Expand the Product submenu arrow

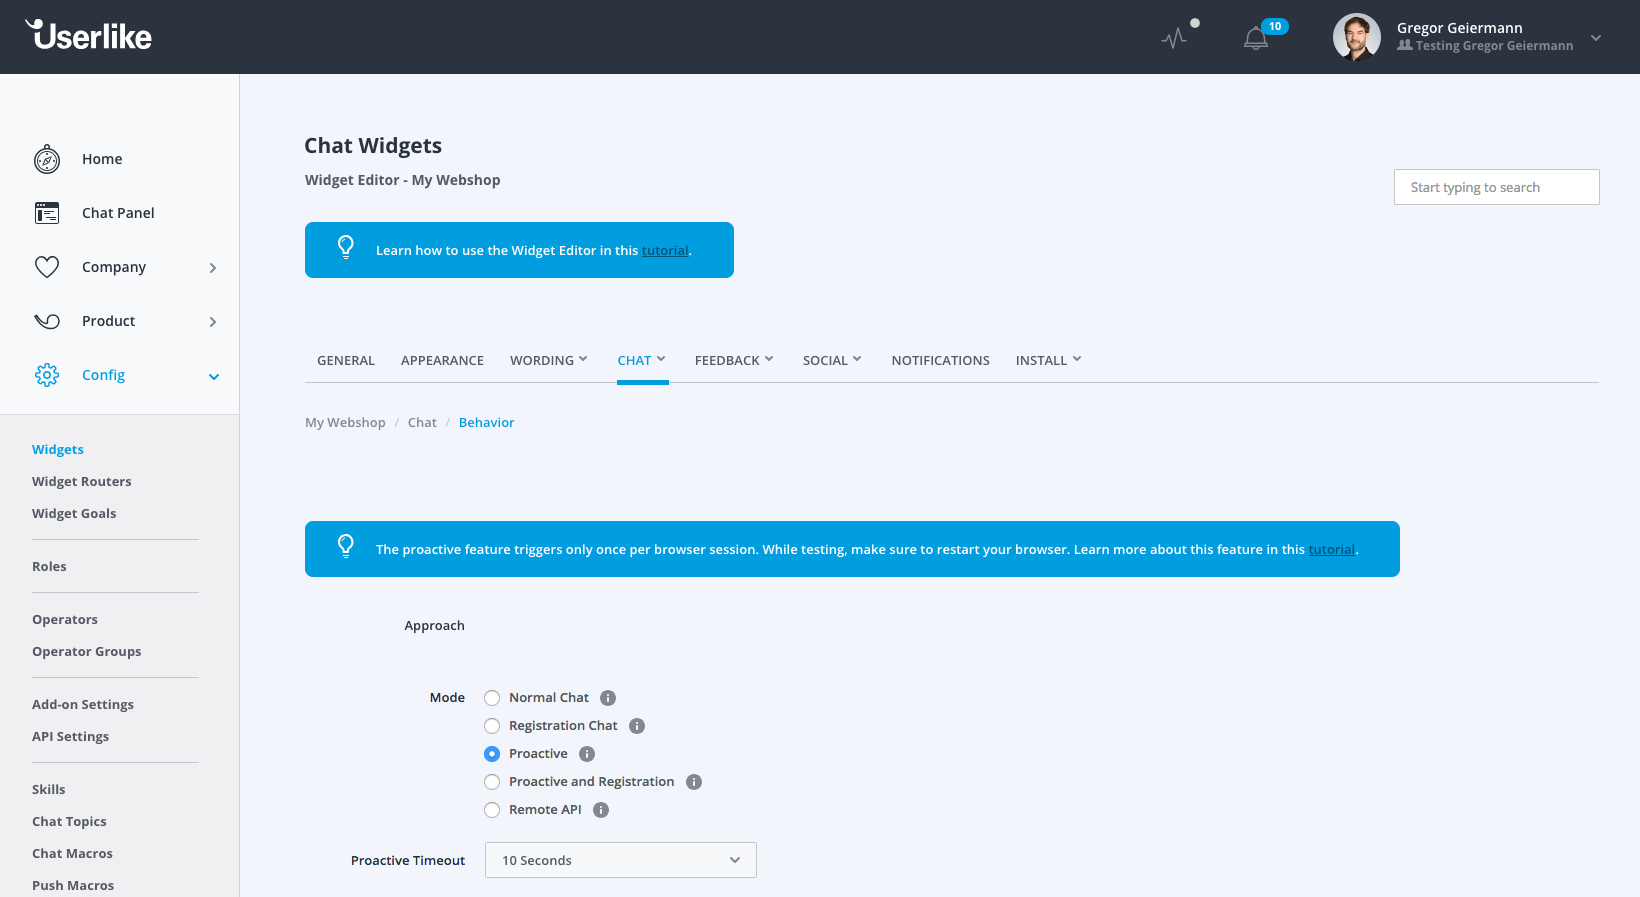[213, 322]
